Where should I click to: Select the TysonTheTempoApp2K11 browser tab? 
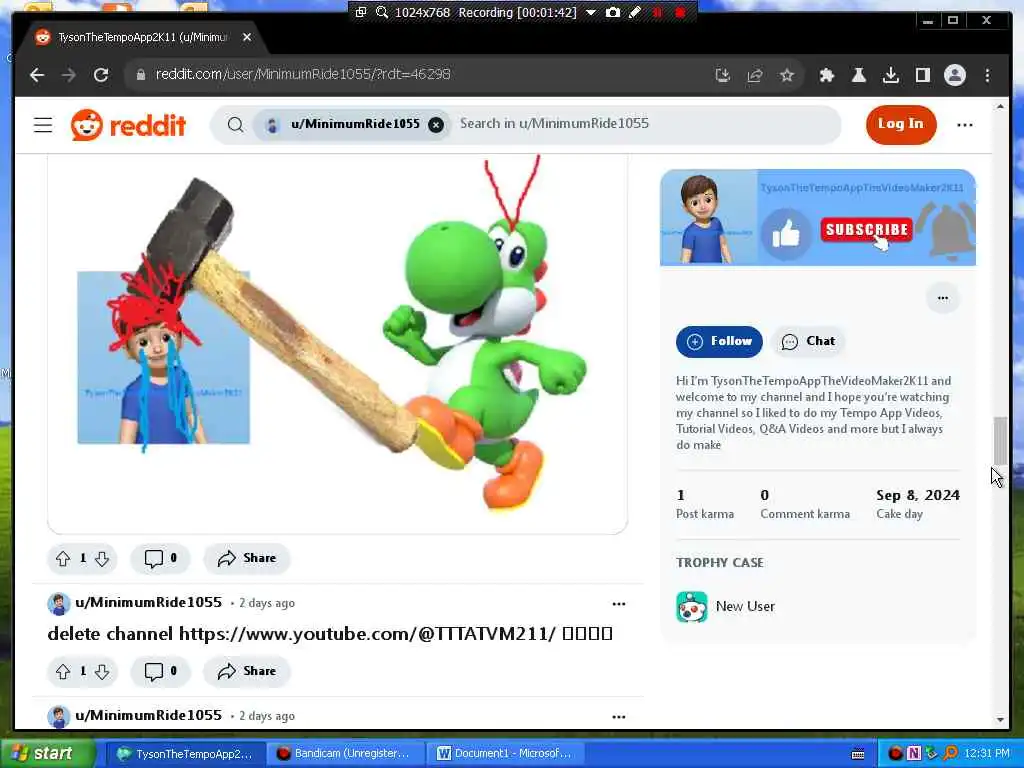142,37
